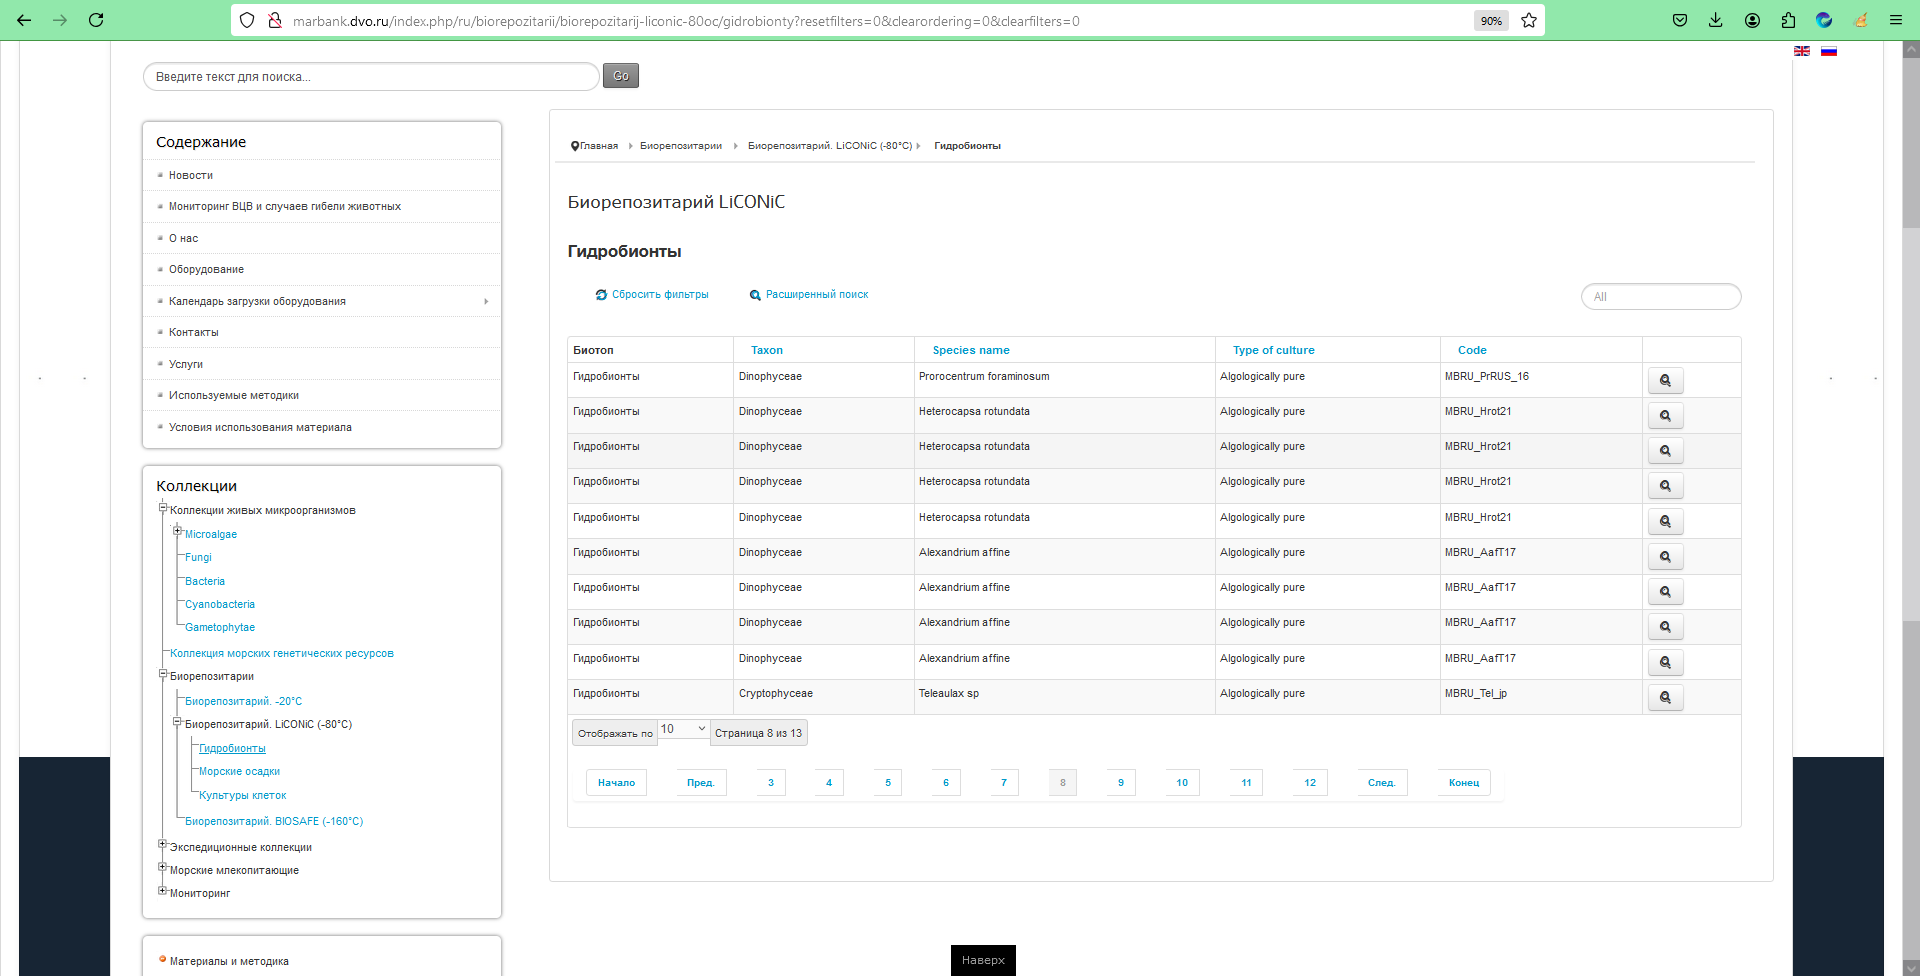Reload the current page
Image resolution: width=1920 pixels, height=976 pixels.
(x=96, y=20)
